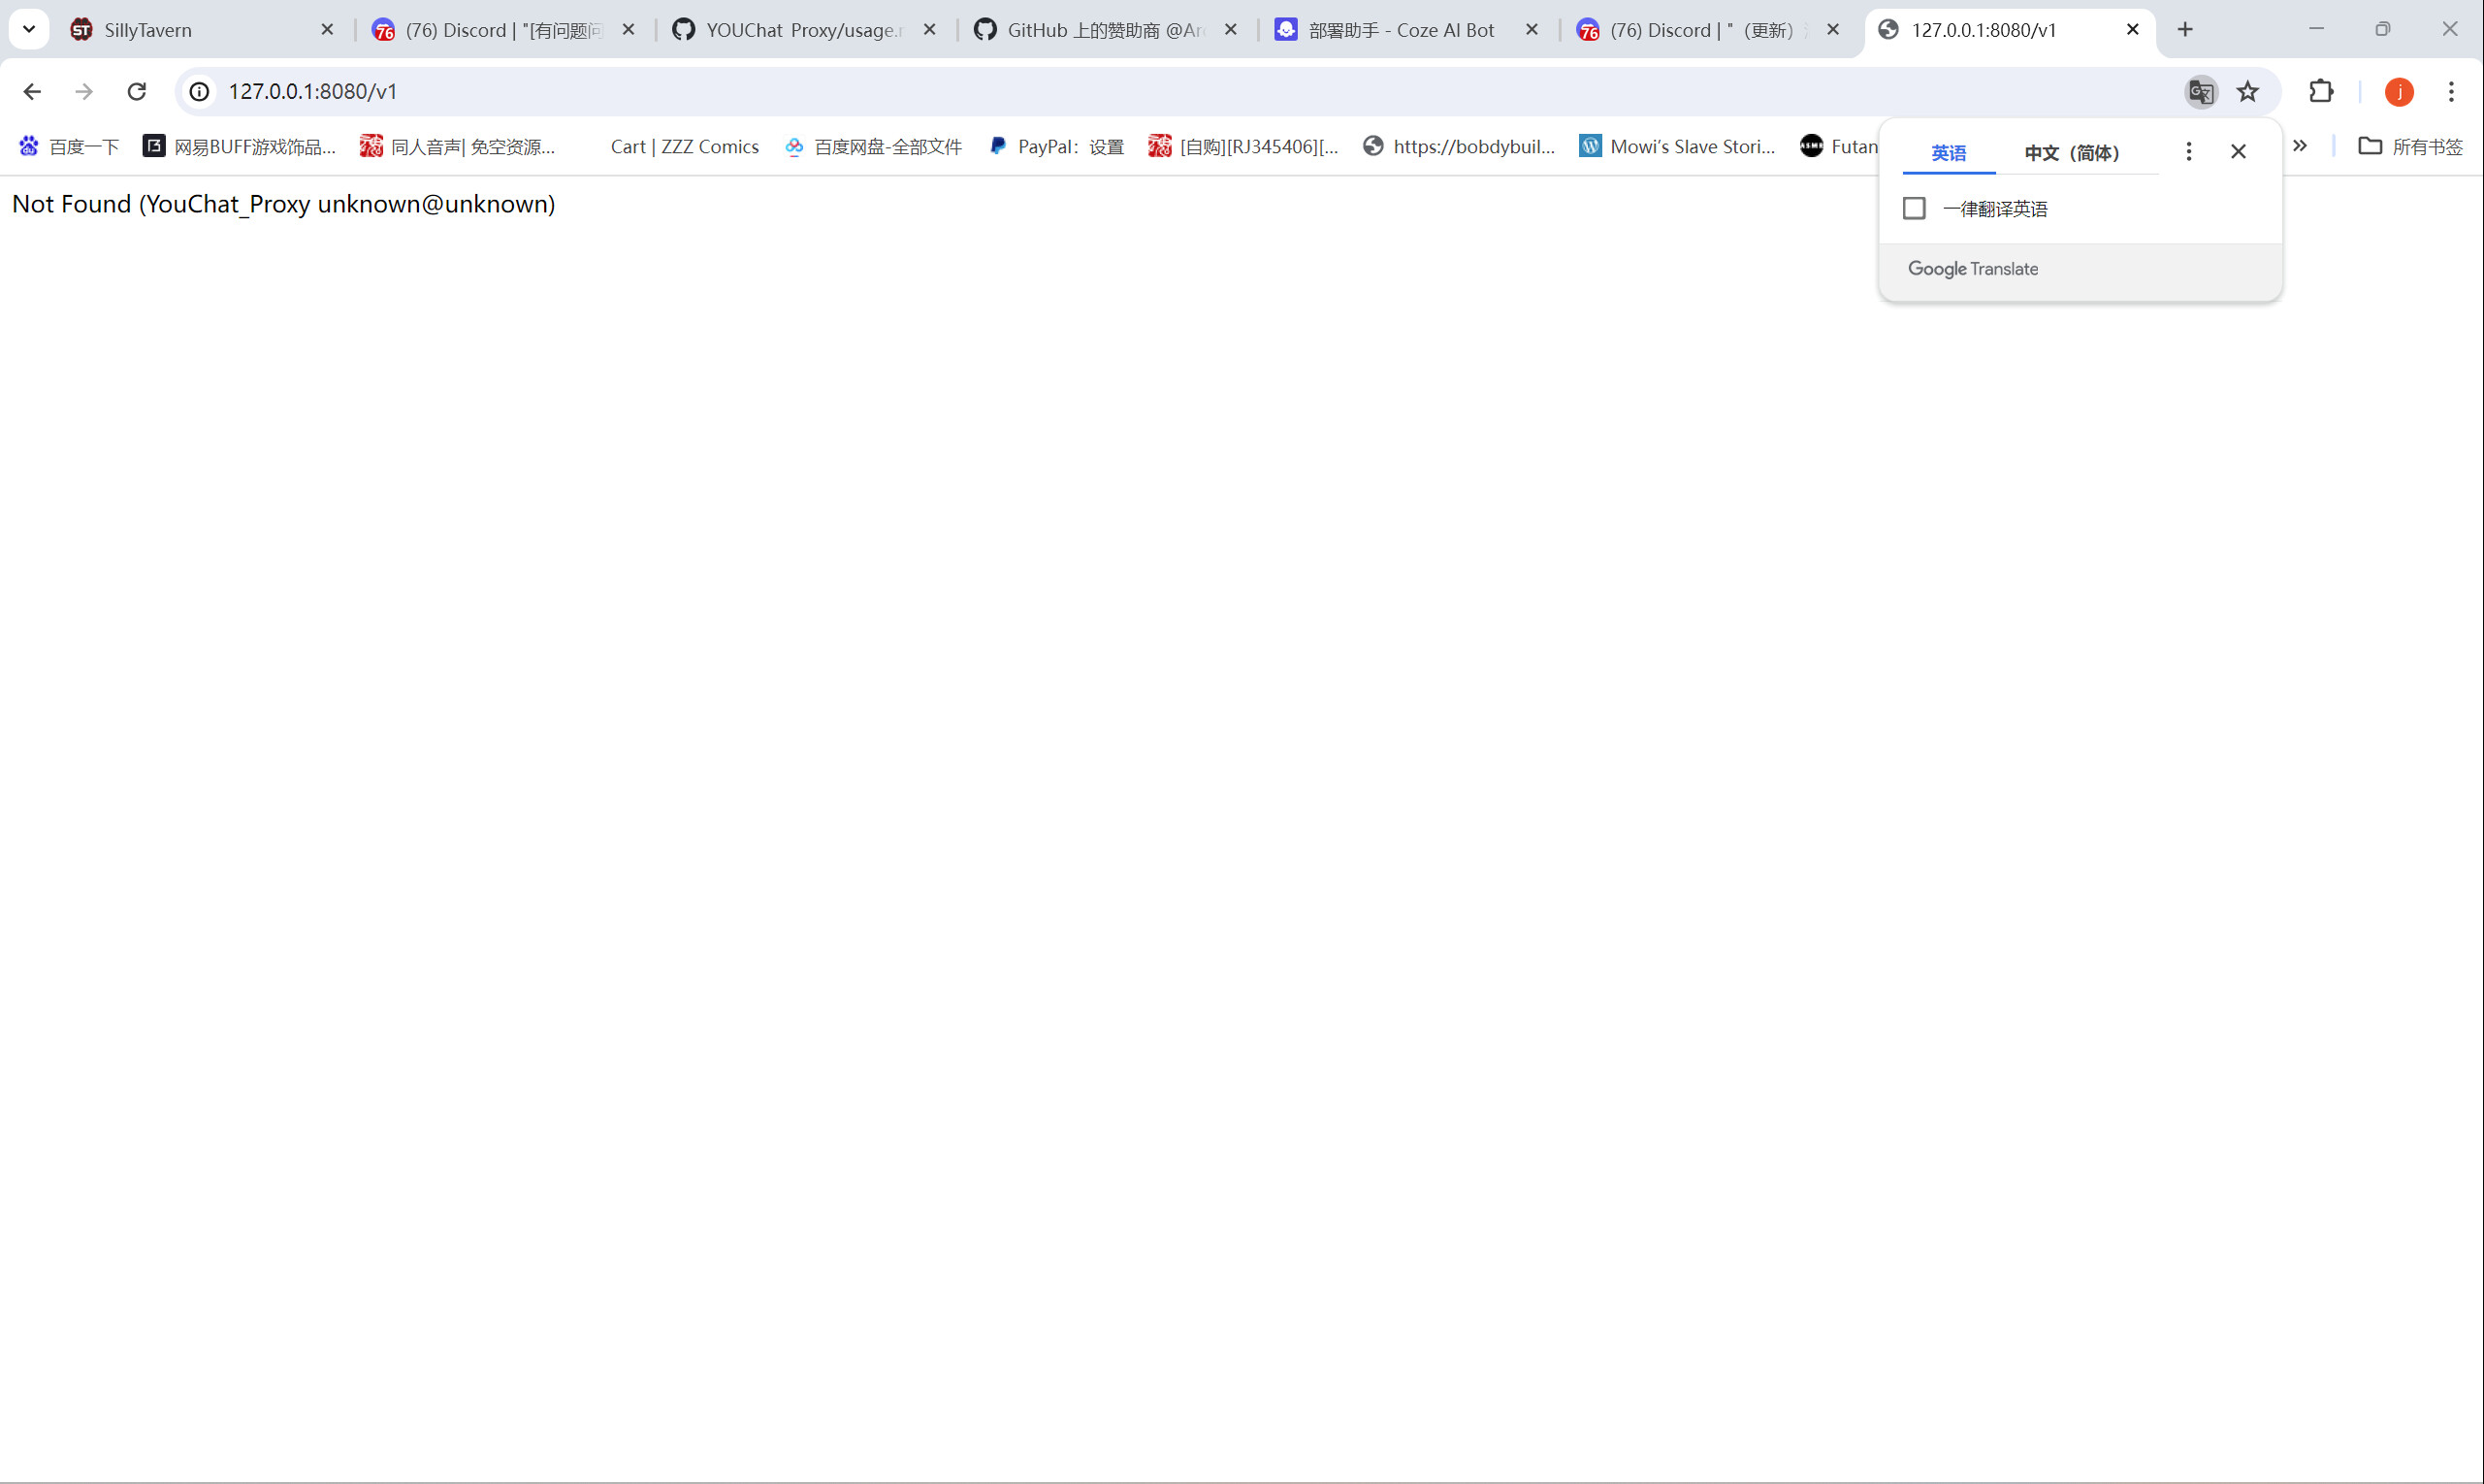Open the Chrome profile avatar
The image size is (2484, 1484).
[x=2399, y=91]
